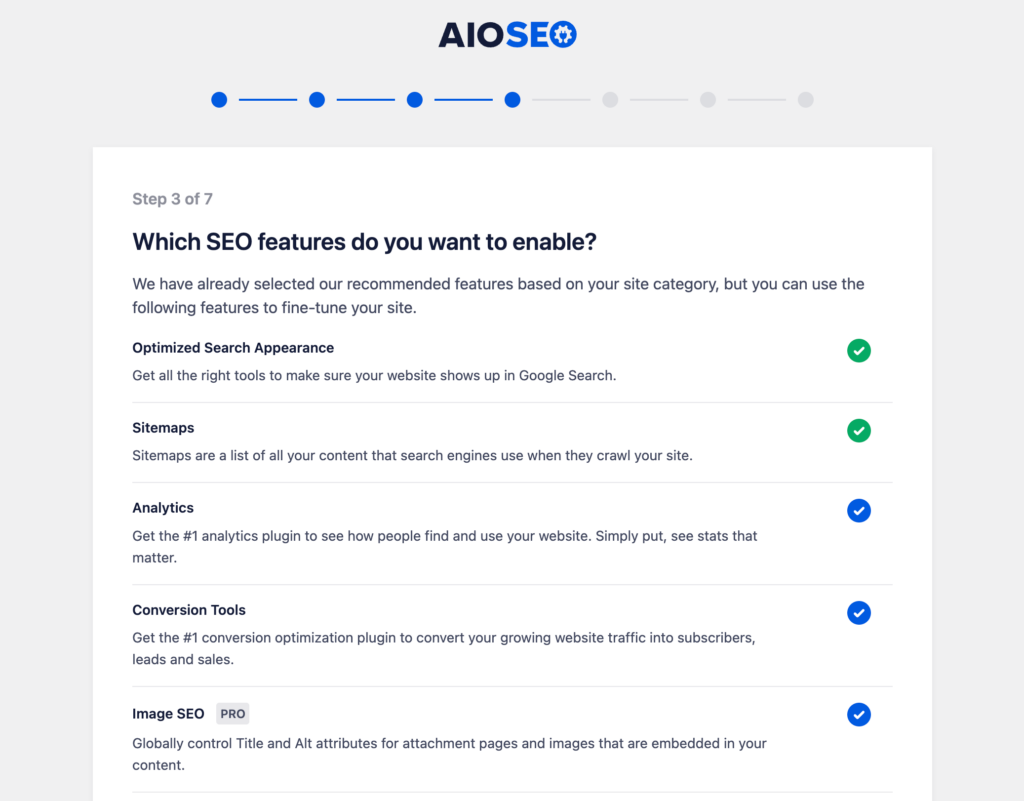This screenshot has width=1024, height=801.
Task: Click the Analytics feature title
Action: click(162, 507)
